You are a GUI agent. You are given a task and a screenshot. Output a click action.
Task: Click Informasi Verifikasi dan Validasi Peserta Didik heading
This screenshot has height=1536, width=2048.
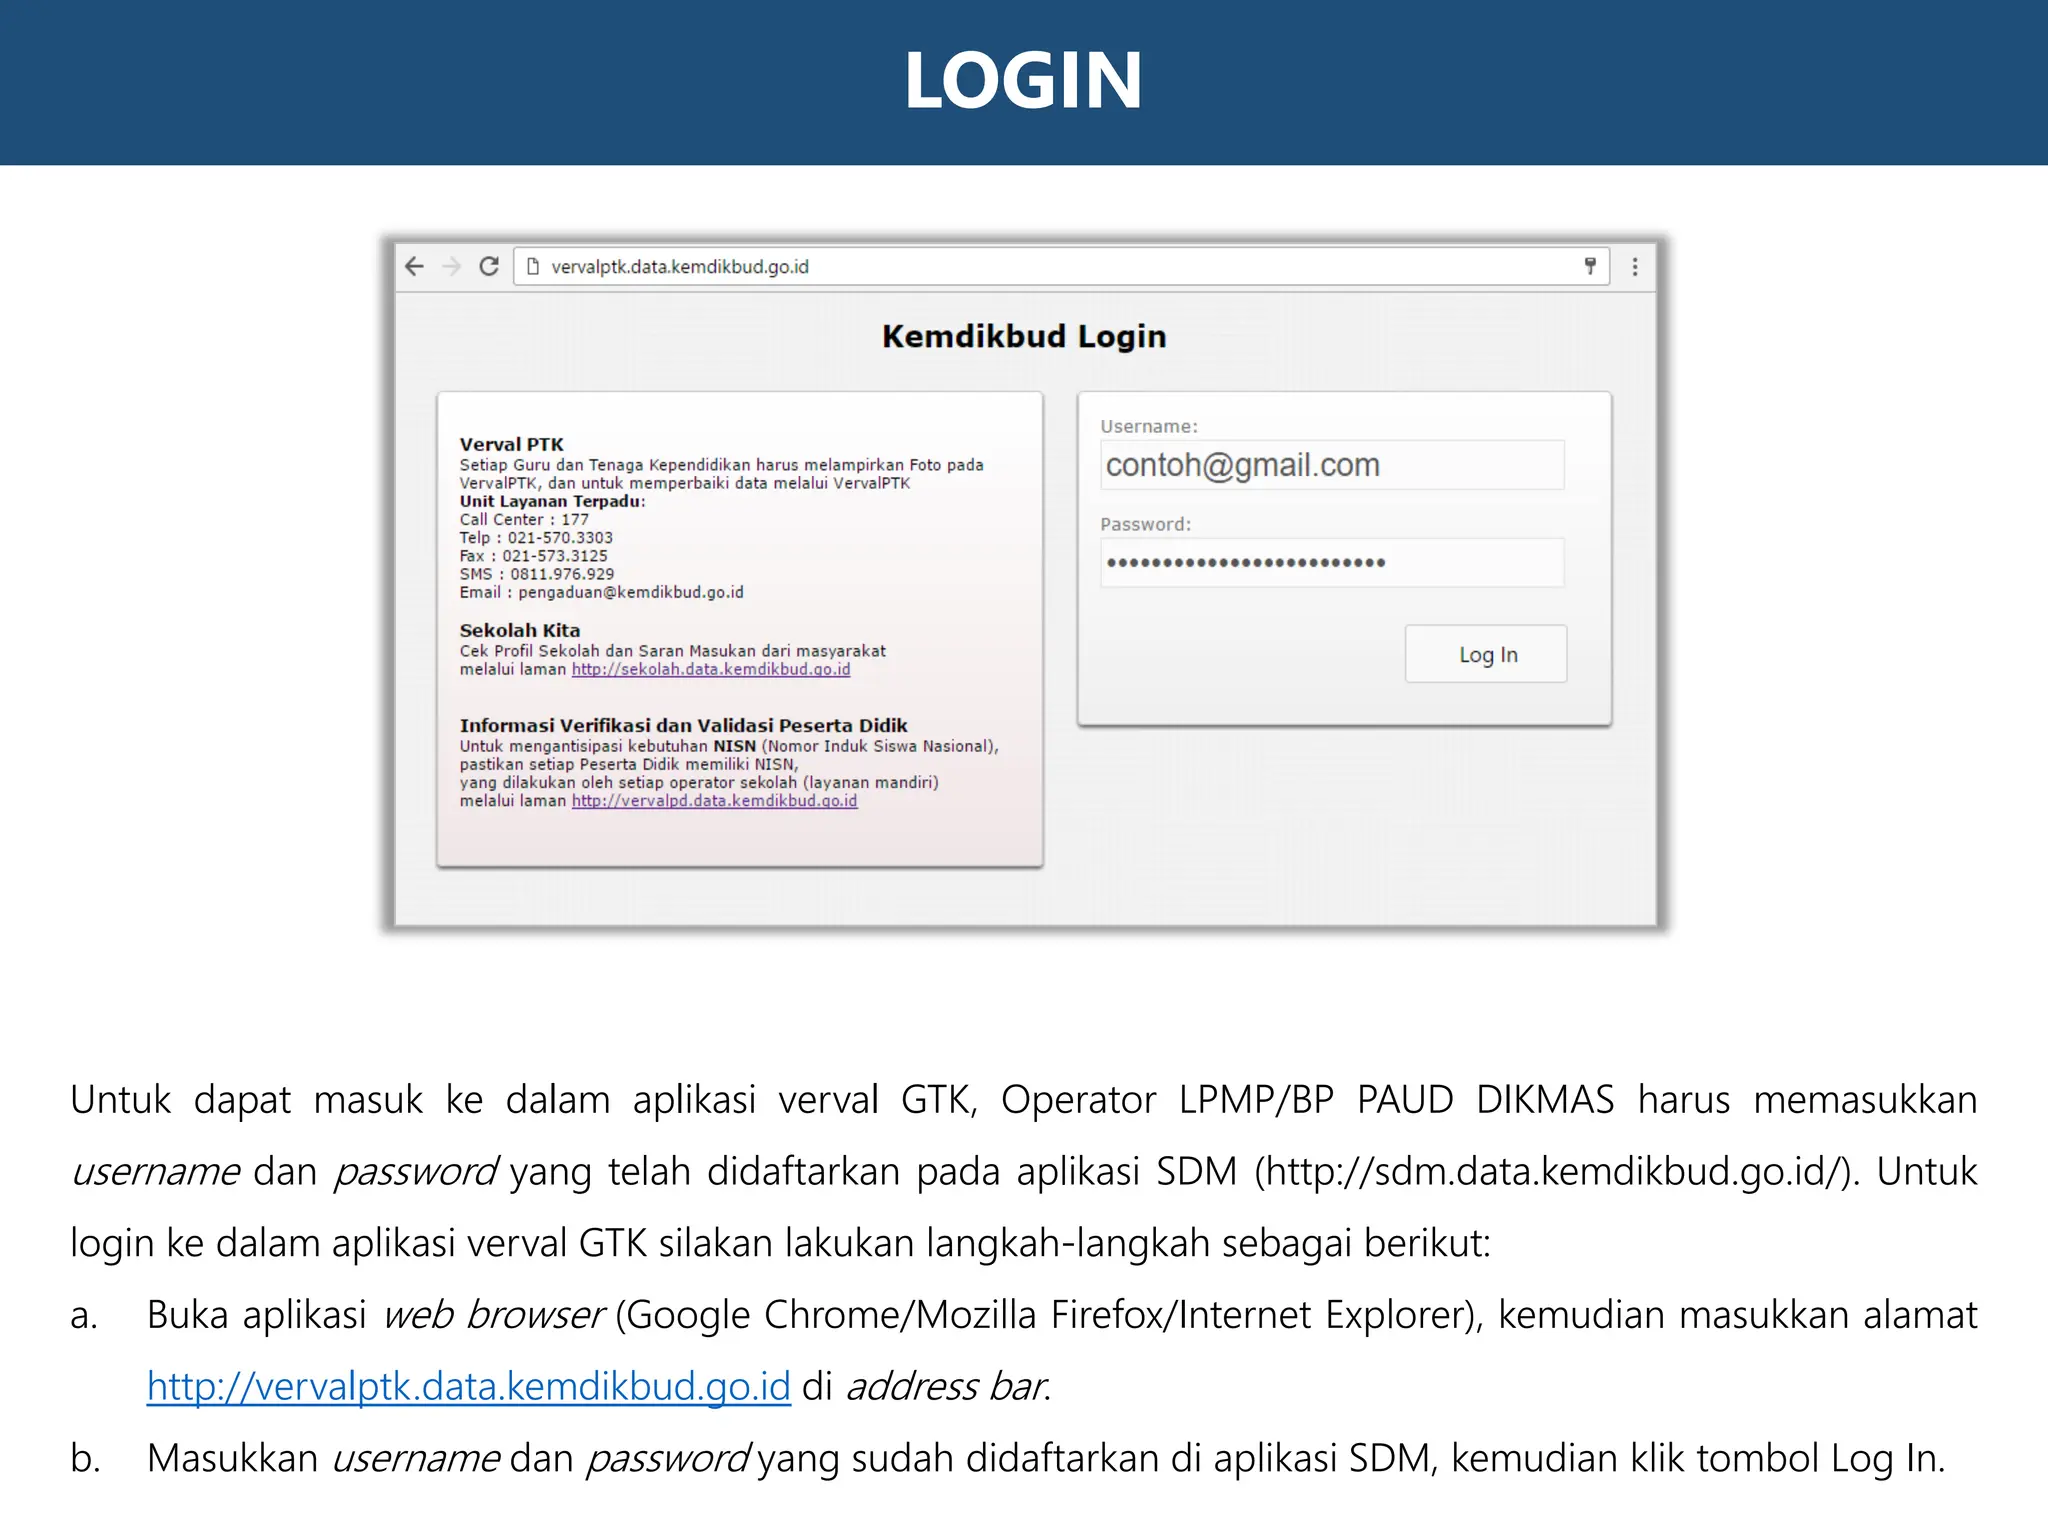click(683, 725)
